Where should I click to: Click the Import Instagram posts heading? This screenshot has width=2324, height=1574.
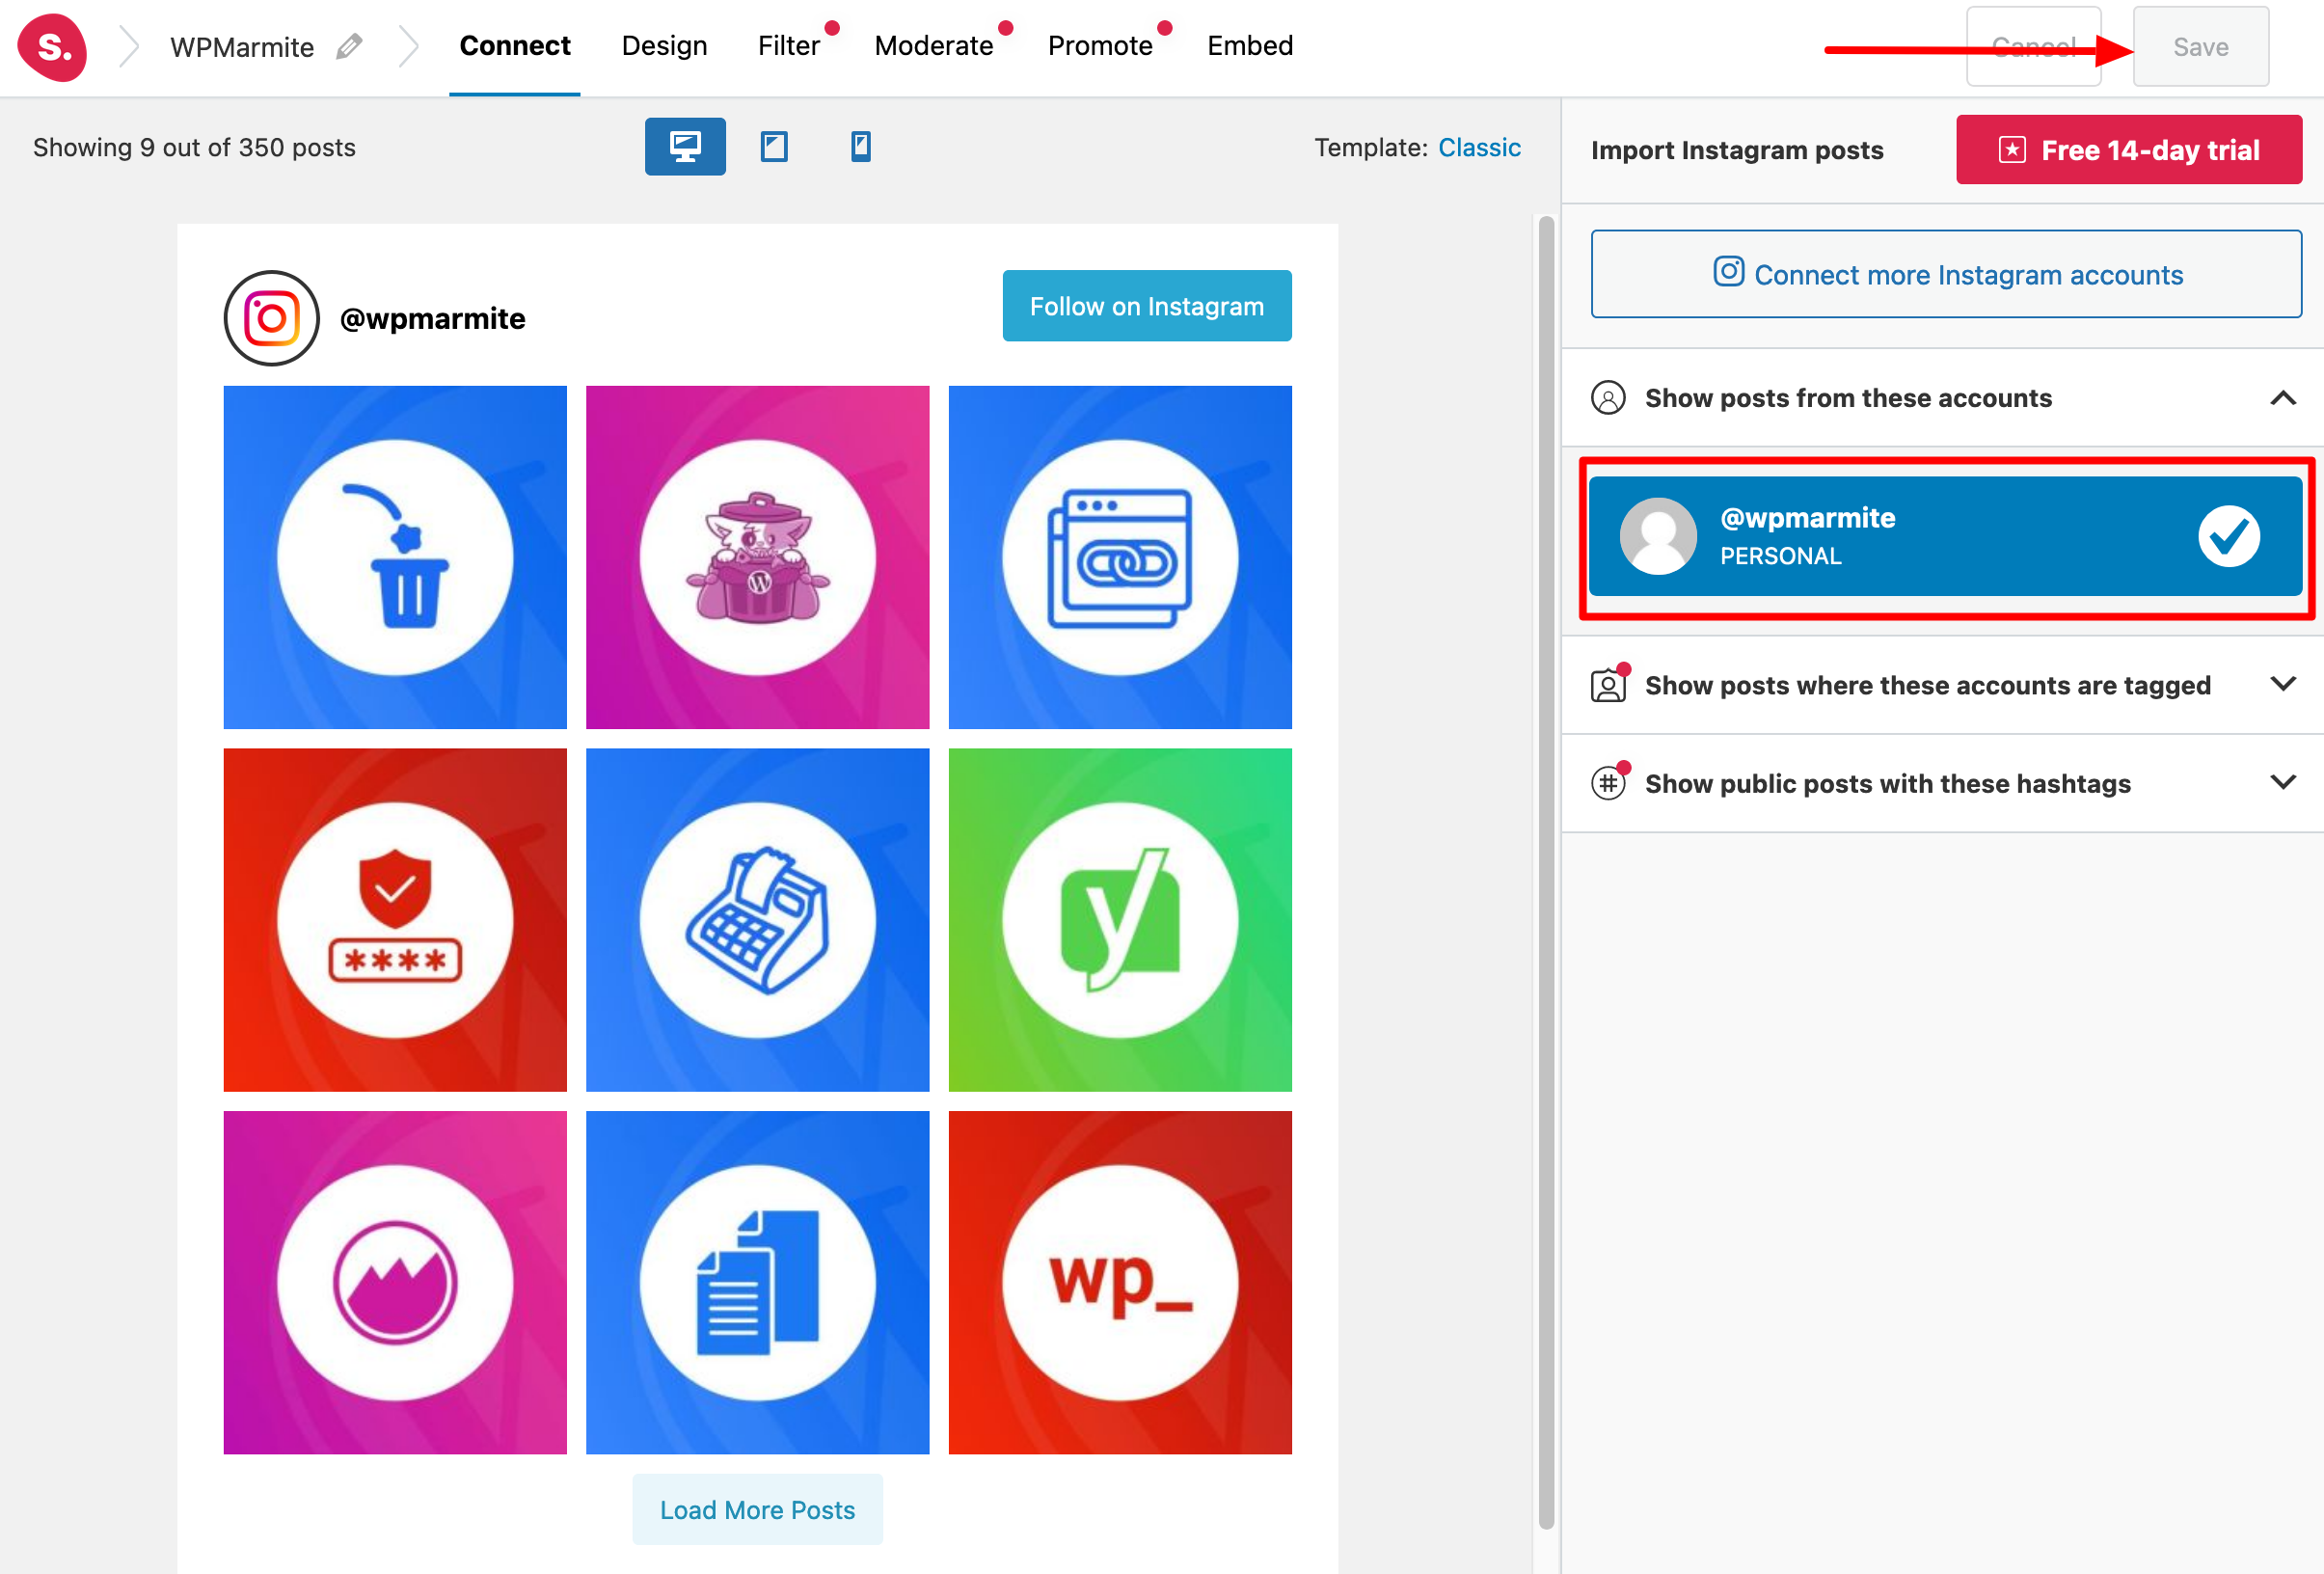(1737, 150)
